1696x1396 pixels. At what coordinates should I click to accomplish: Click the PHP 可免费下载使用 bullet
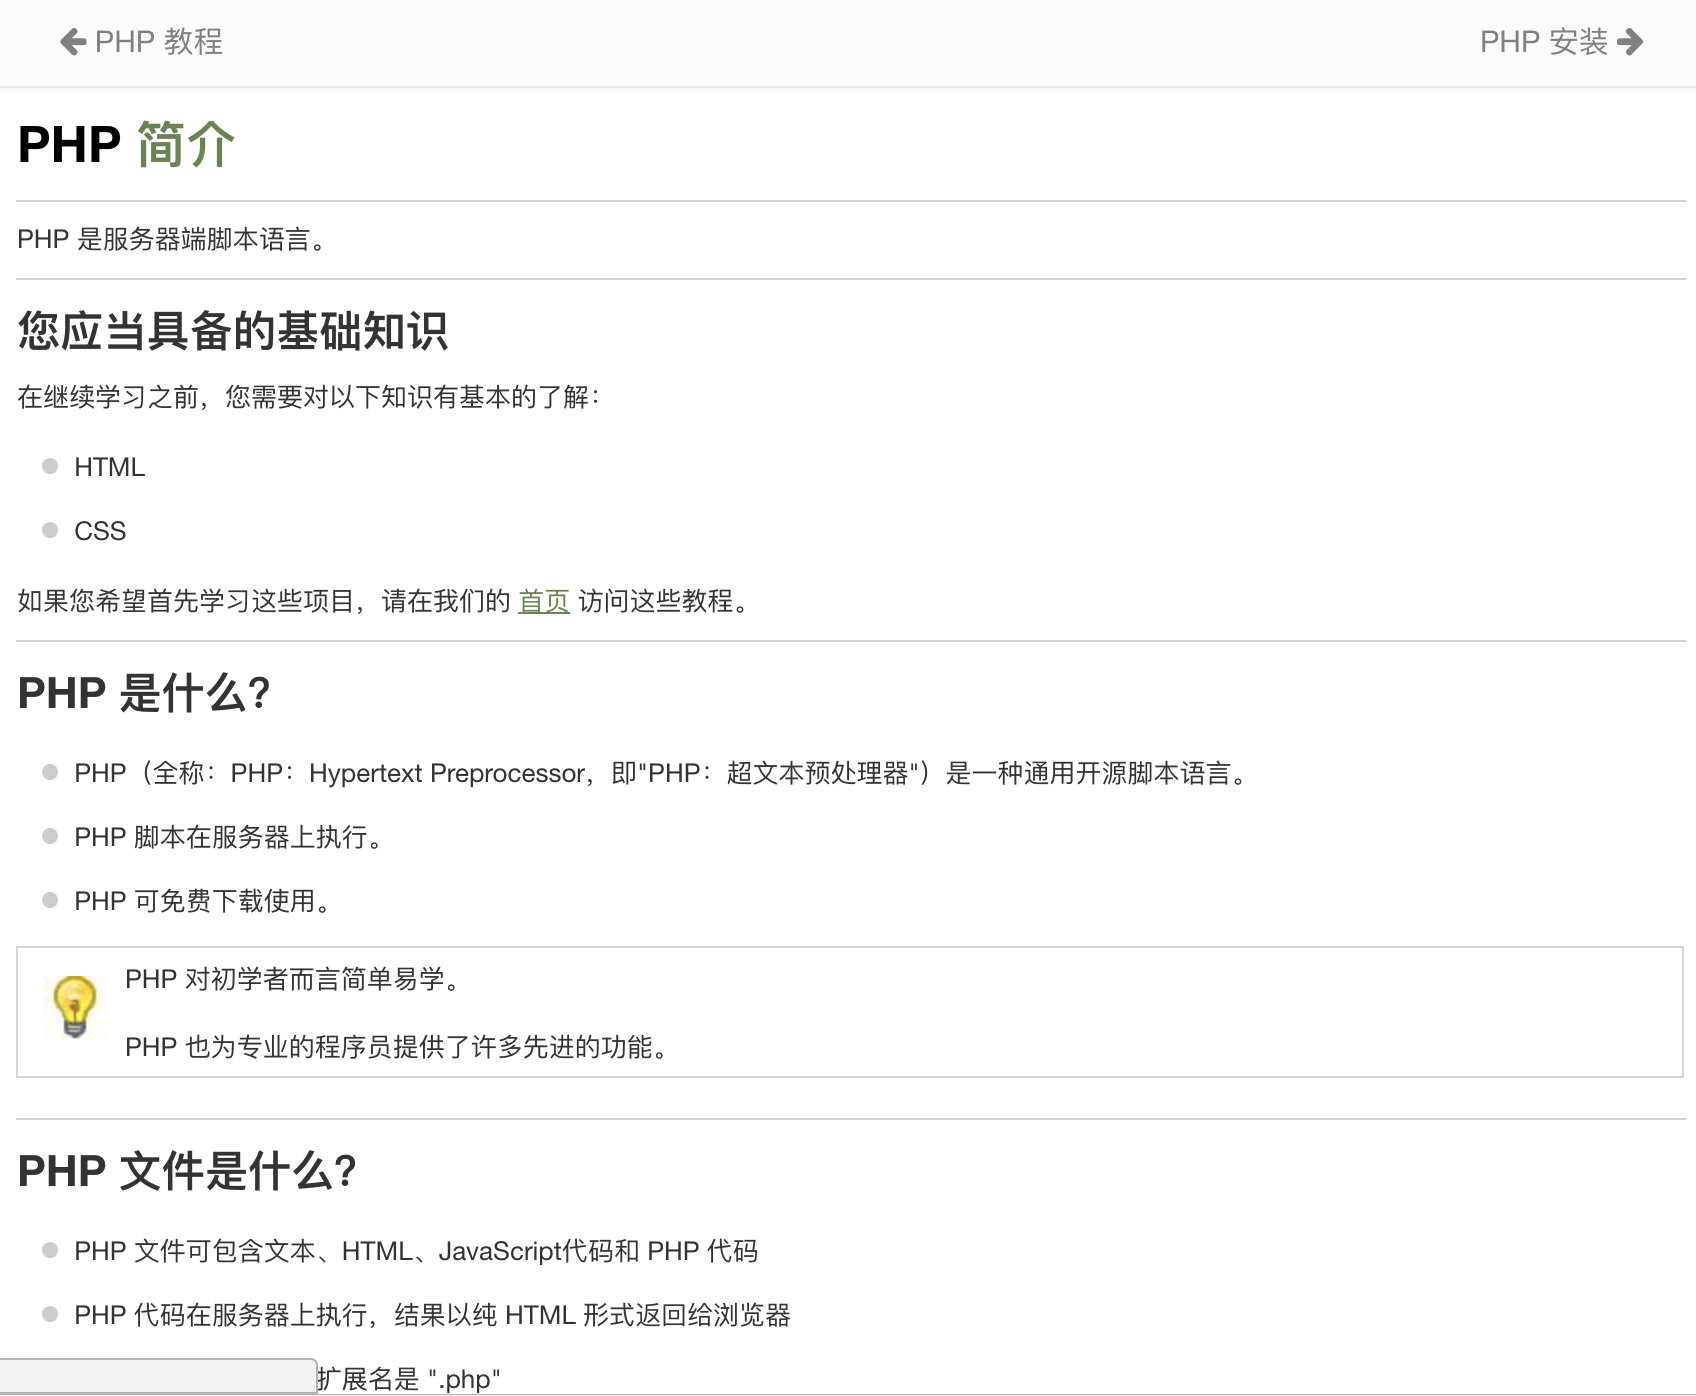[x=202, y=901]
